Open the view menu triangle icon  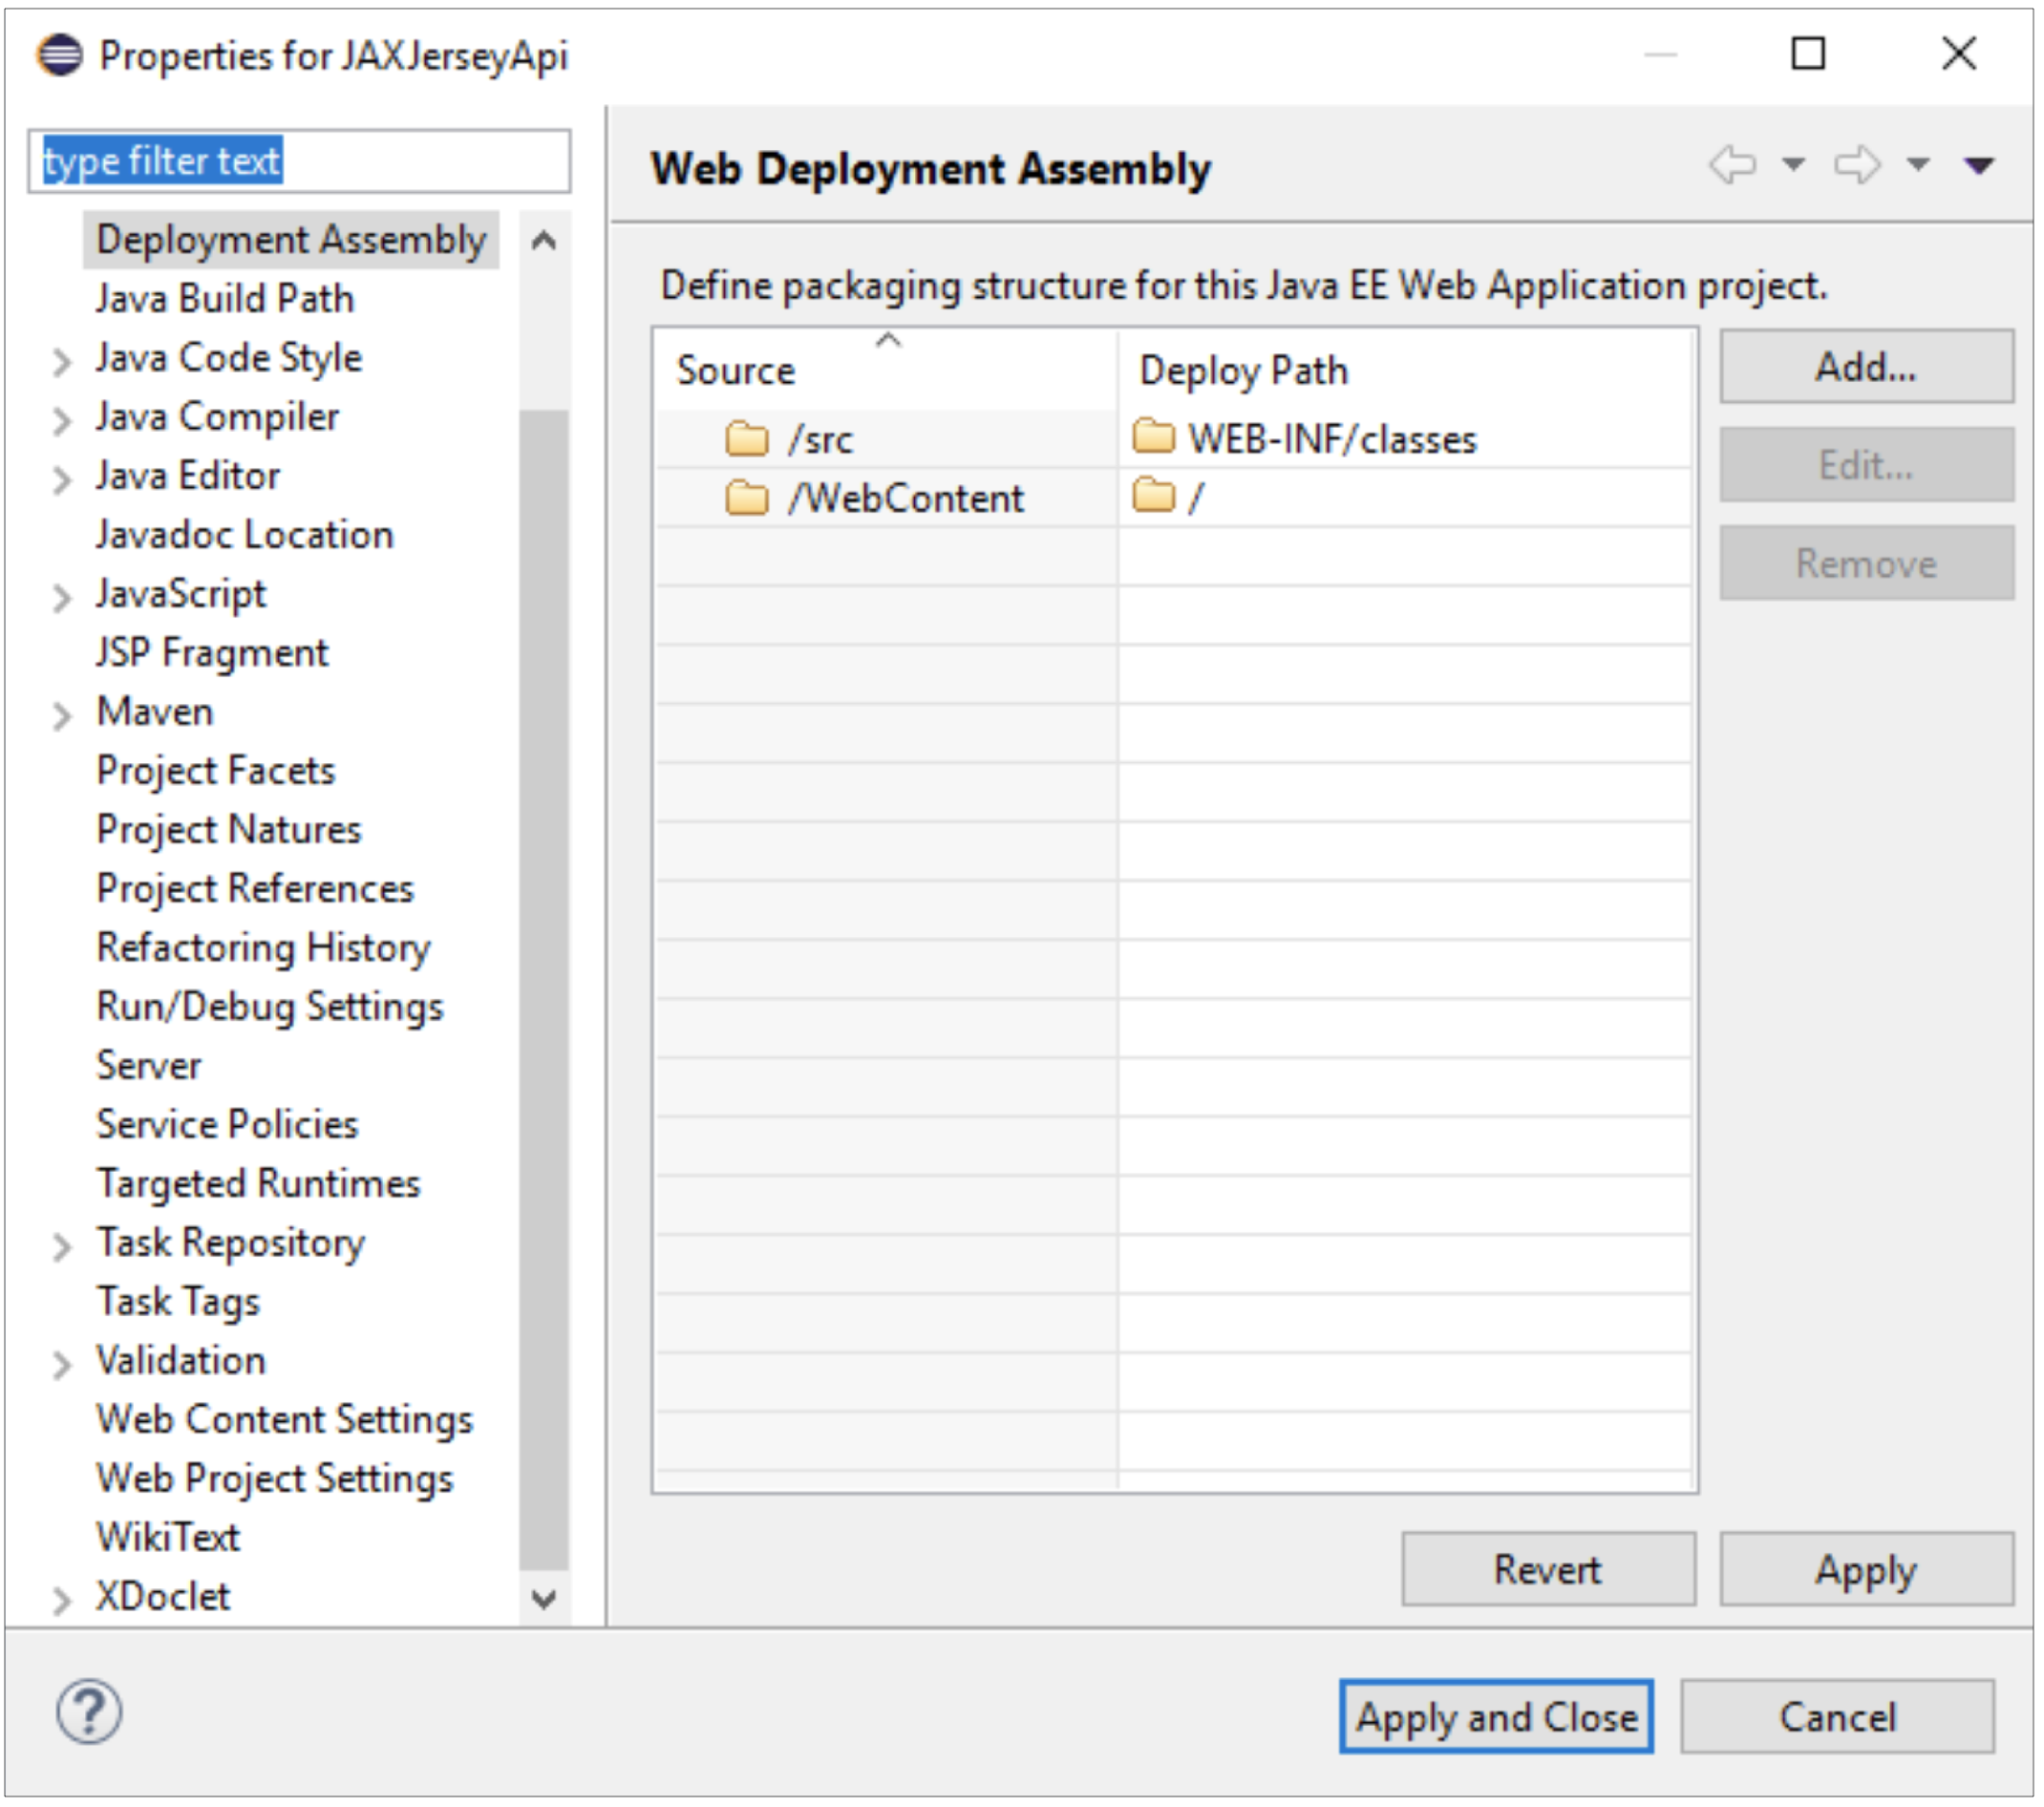coord(1979,165)
